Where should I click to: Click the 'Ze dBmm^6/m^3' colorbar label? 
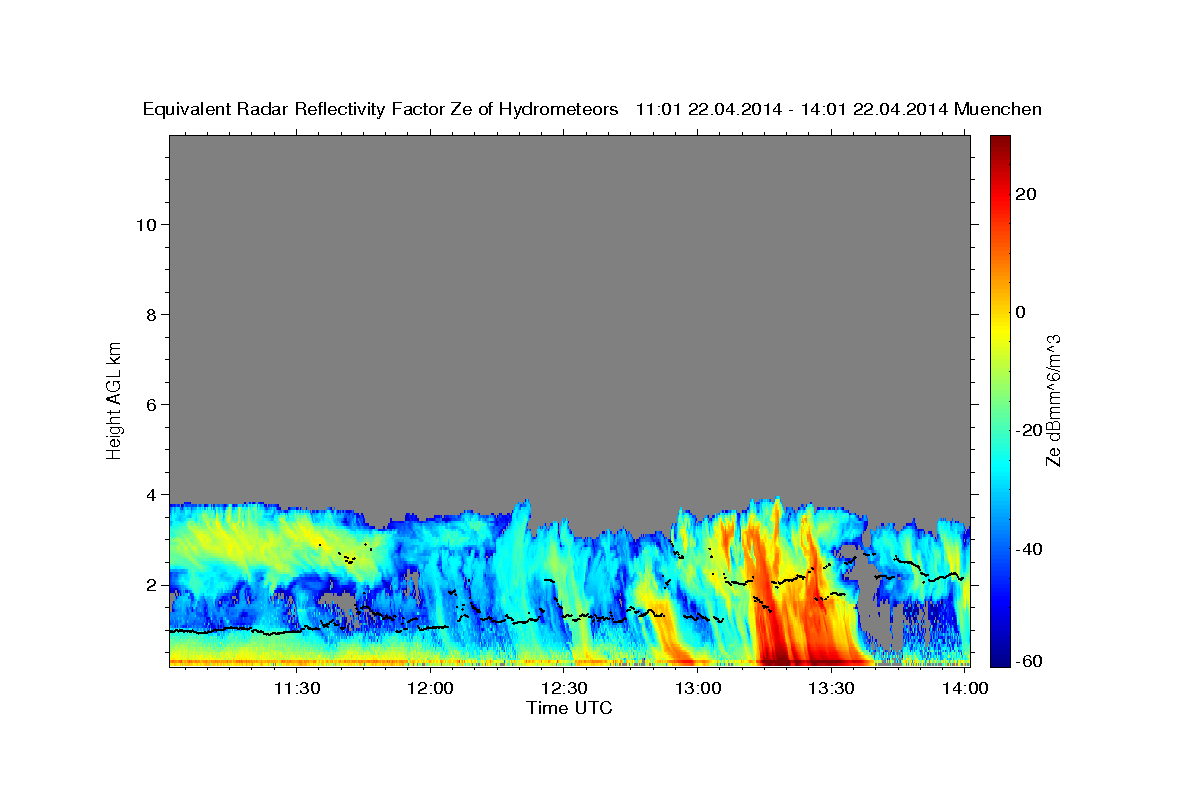click(x=1054, y=400)
